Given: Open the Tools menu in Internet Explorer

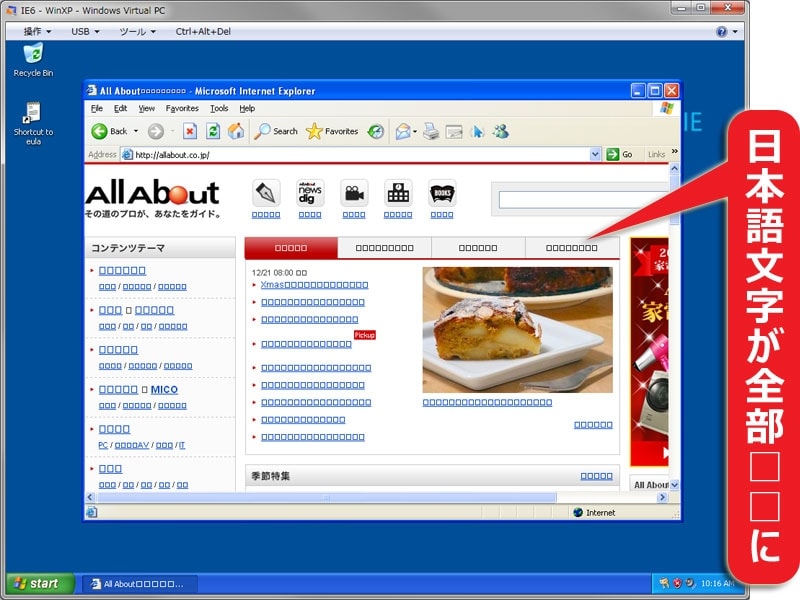Looking at the screenshot, I should tap(219, 108).
